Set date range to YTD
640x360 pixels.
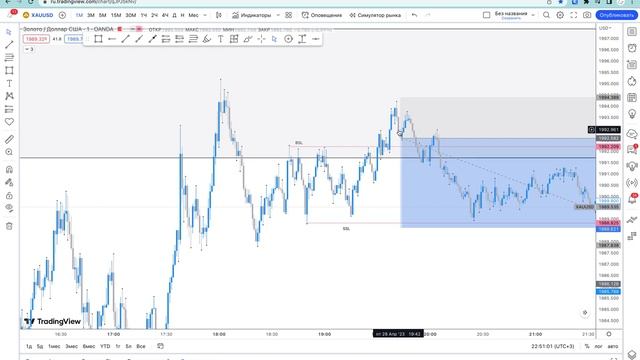[105, 346]
